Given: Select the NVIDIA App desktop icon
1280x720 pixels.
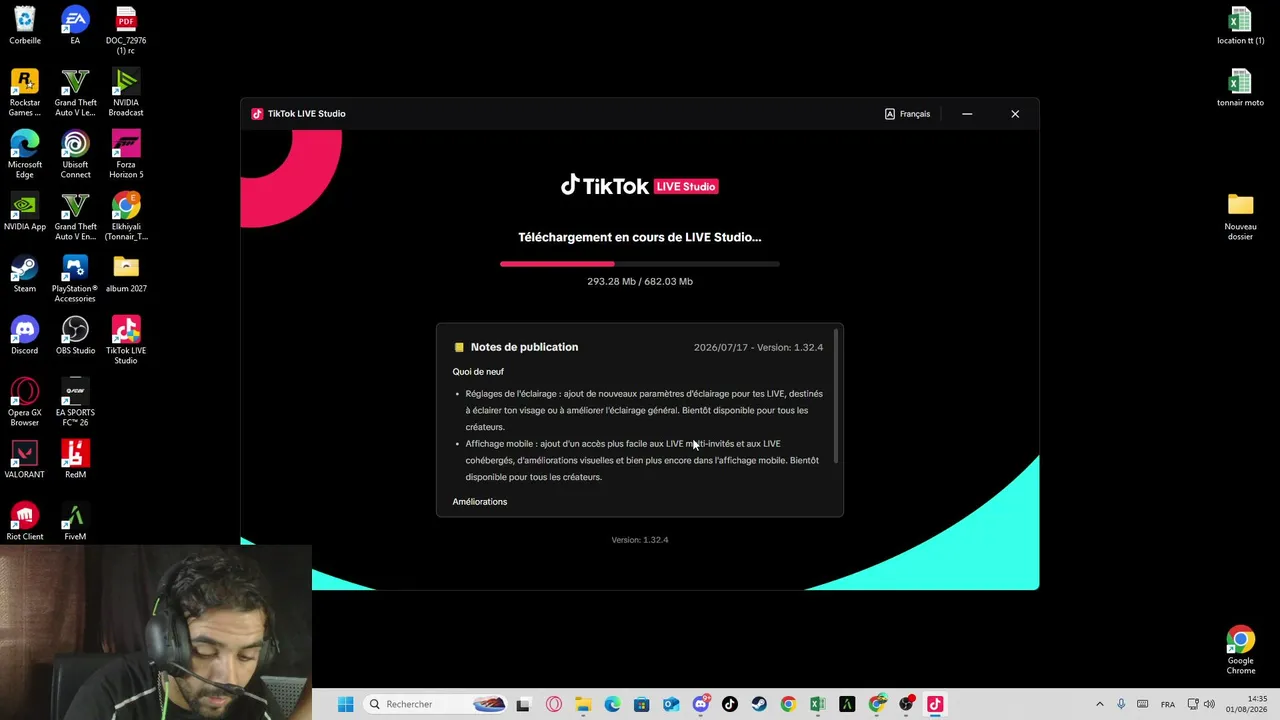Looking at the screenshot, I should tap(25, 212).
